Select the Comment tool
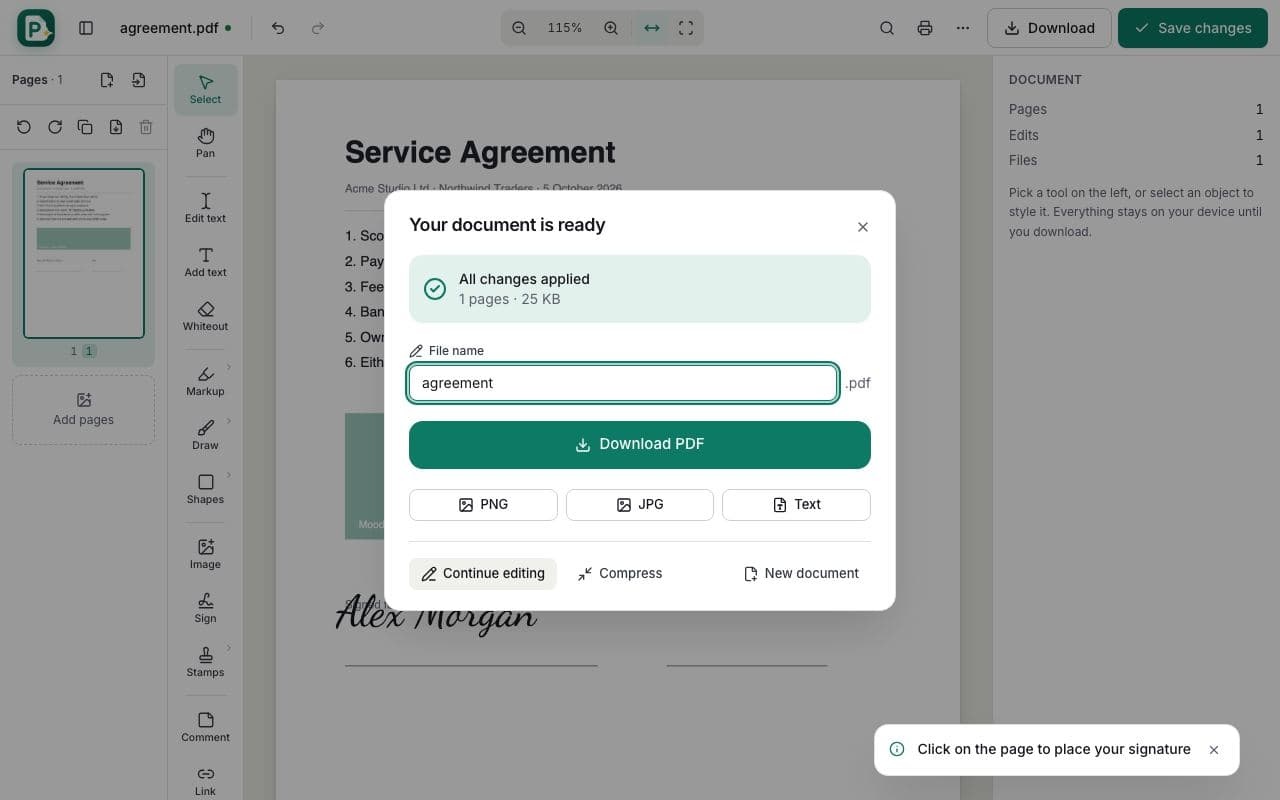Image resolution: width=1280 pixels, height=800 pixels. [x=205, y=726]
